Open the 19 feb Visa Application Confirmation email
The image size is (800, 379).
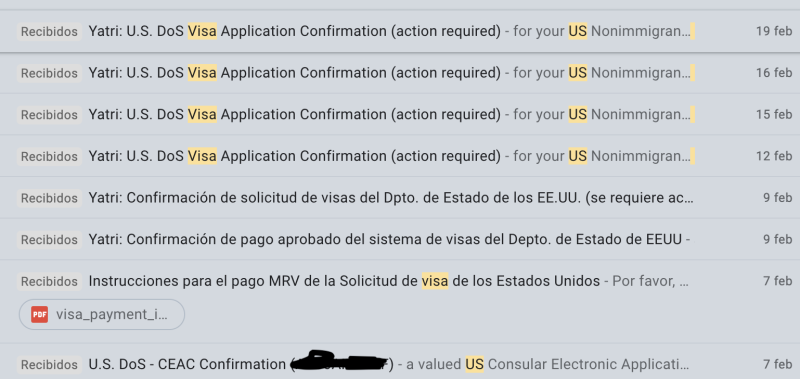pyautogui.click(x=400, y=31)
